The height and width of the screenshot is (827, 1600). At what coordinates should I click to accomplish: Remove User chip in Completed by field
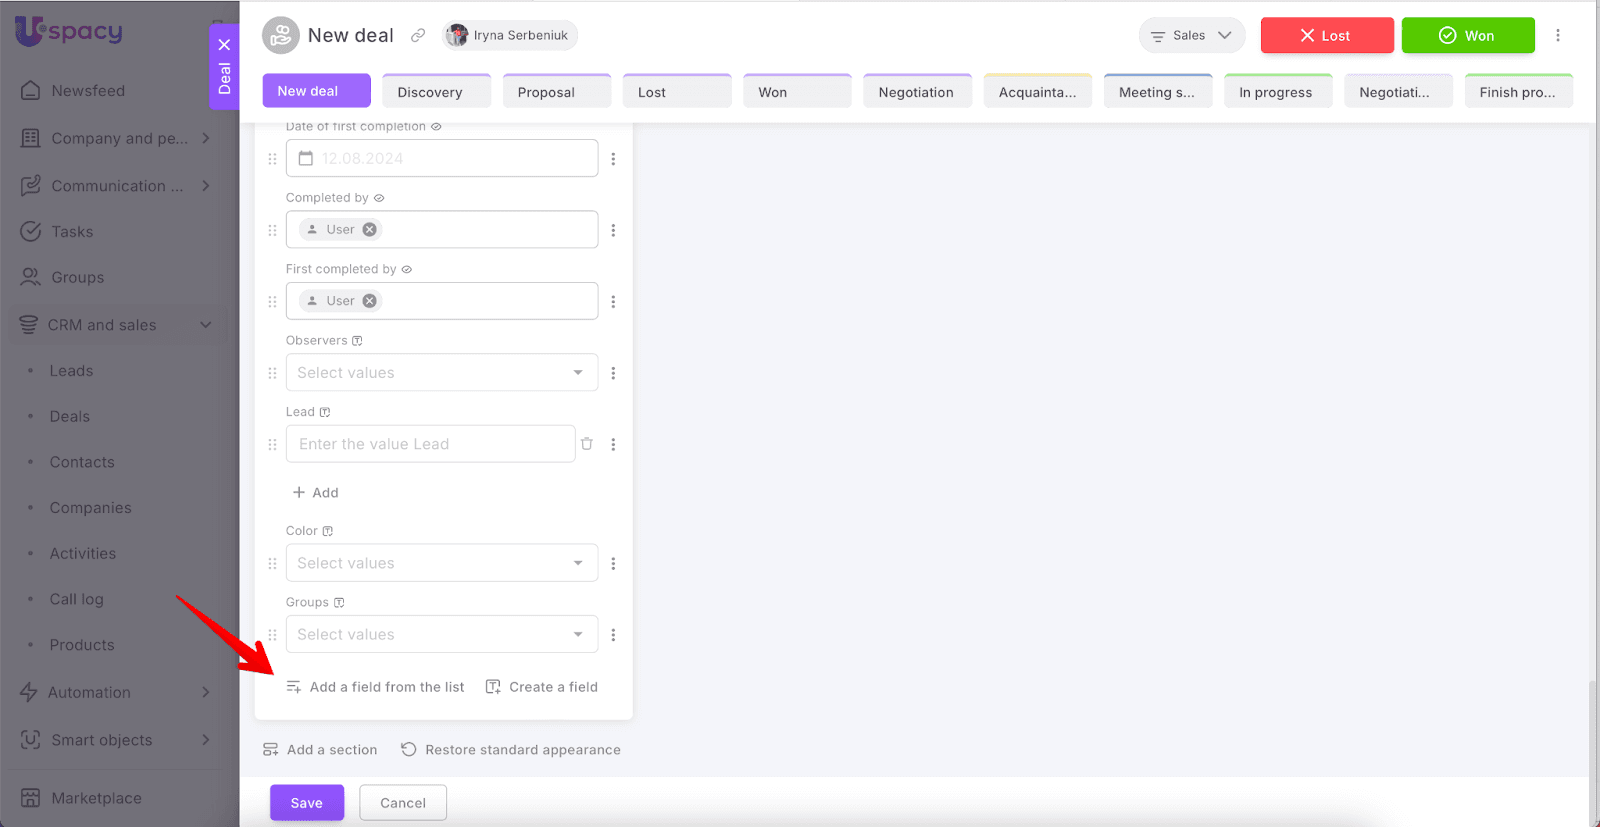370,230
